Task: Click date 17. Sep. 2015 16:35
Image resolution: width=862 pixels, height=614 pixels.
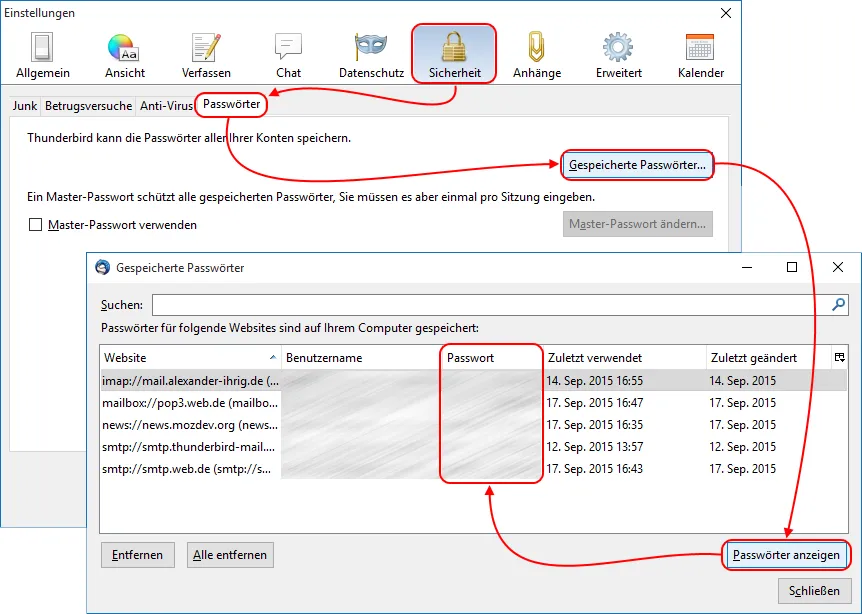Action: pyautogui.click(x=594, y=424)
